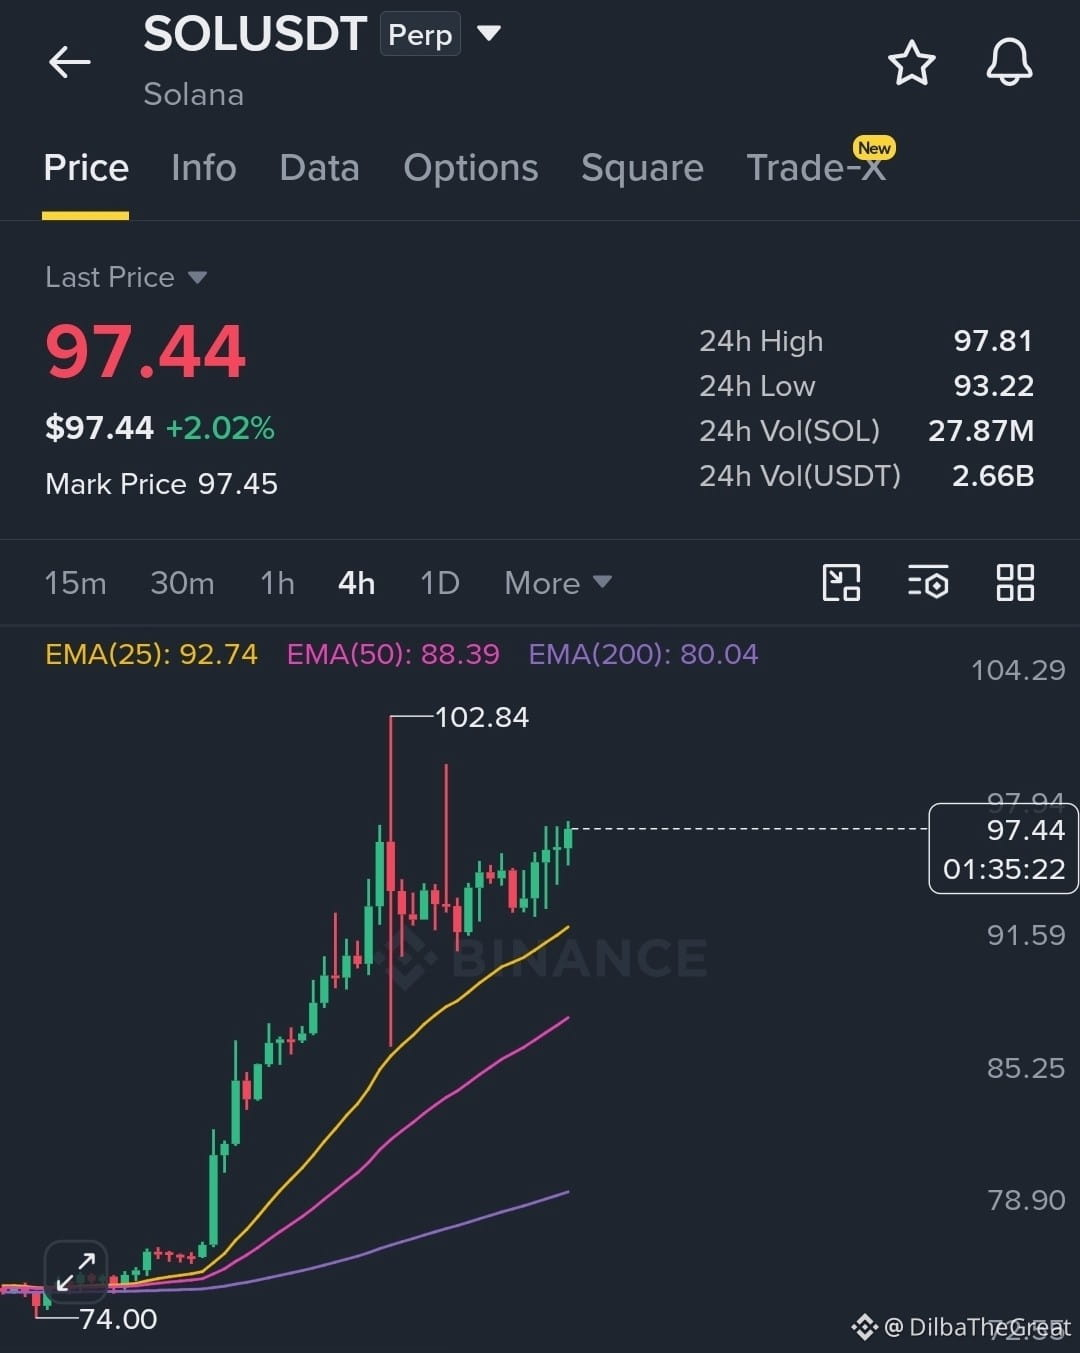This screenshot has height=1353, width=1080.
Task: Expand chart to fullscreen with arrows icon
Action: click(75, 1272)
